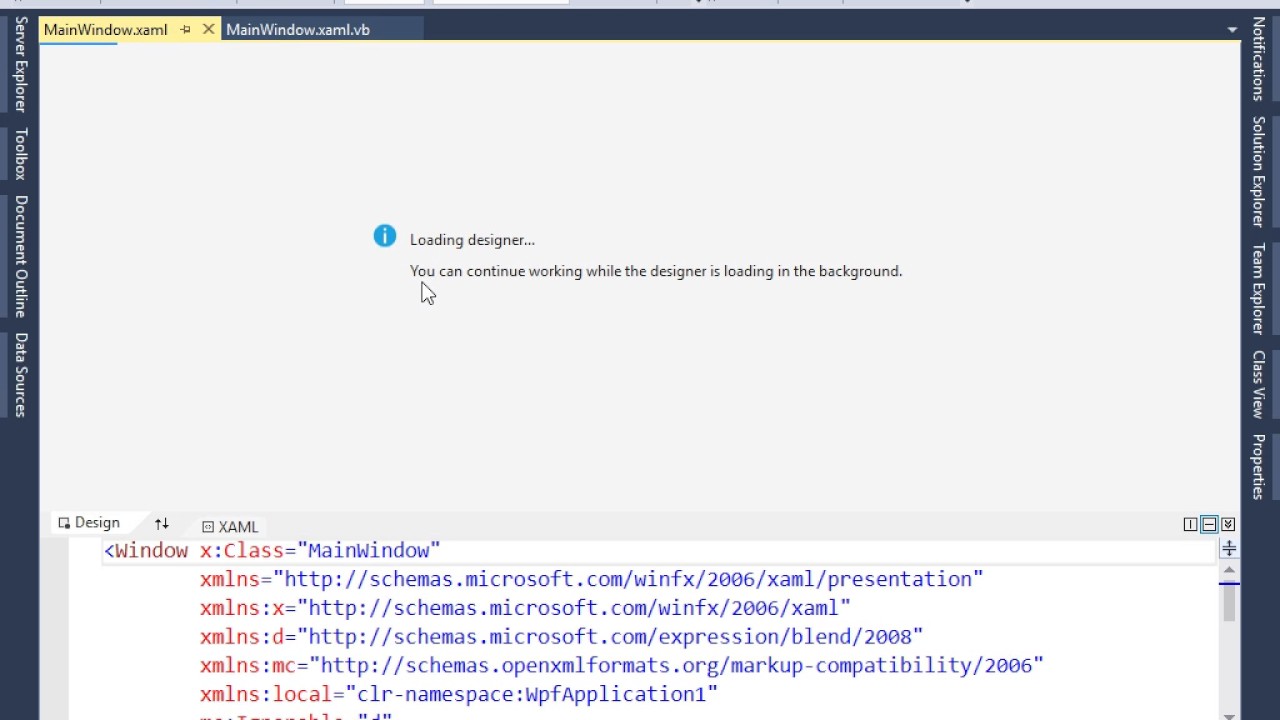Swap the Design and XAML panes
Viewport: 1280px width, 720px height.
[162, 524]
